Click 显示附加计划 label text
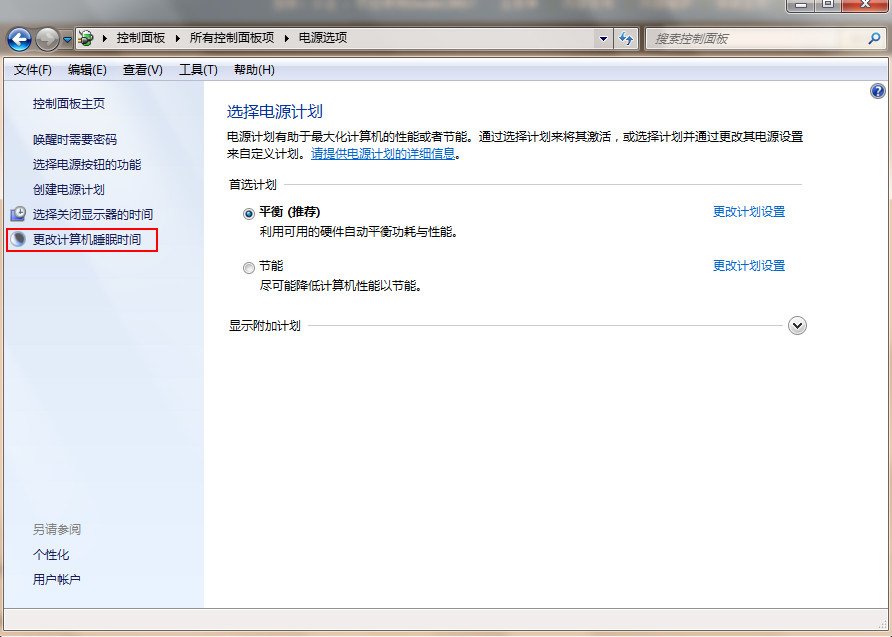 tap(265, 326)
